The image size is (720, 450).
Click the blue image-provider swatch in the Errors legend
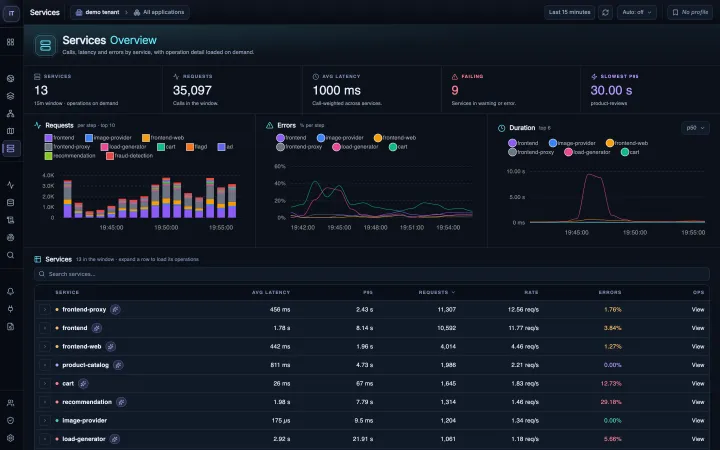(x=321, y=138)
